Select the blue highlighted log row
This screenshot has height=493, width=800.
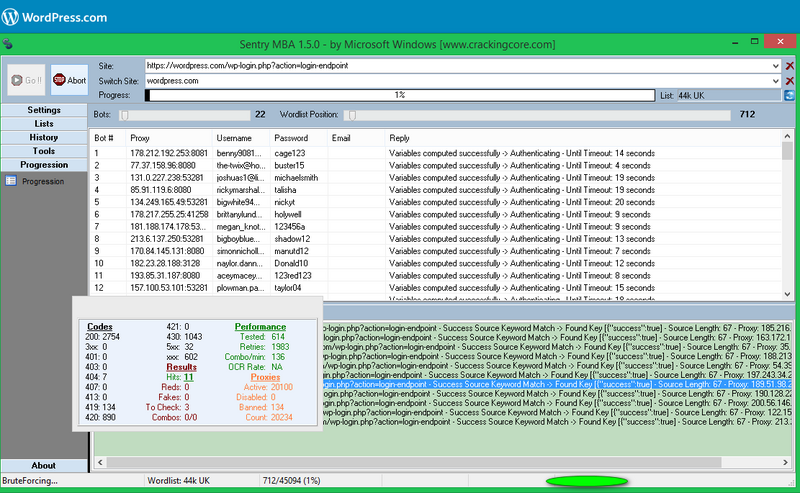(x=556, y=384)
